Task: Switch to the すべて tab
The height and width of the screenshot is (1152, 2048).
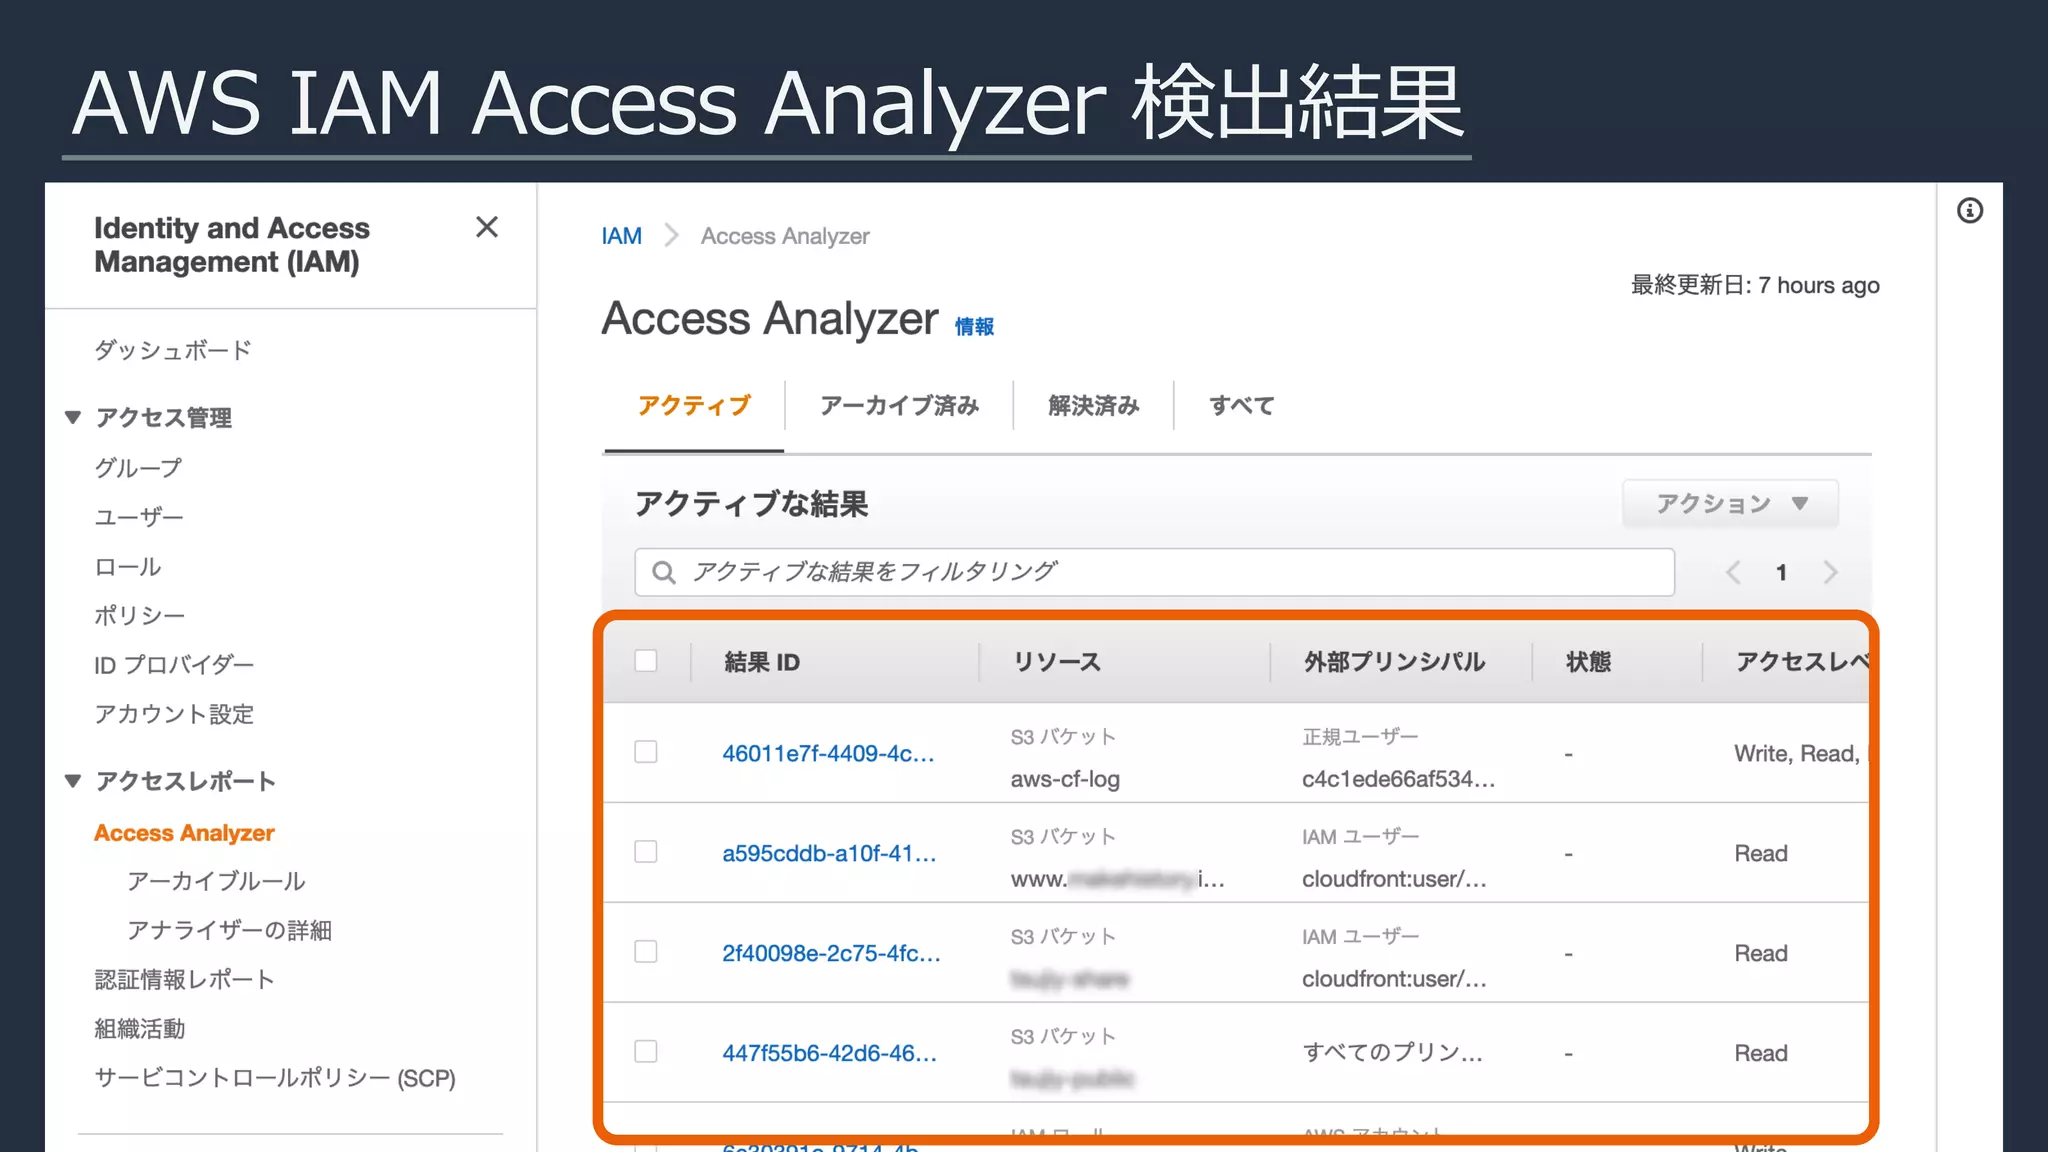Action: pos(1242,406)
